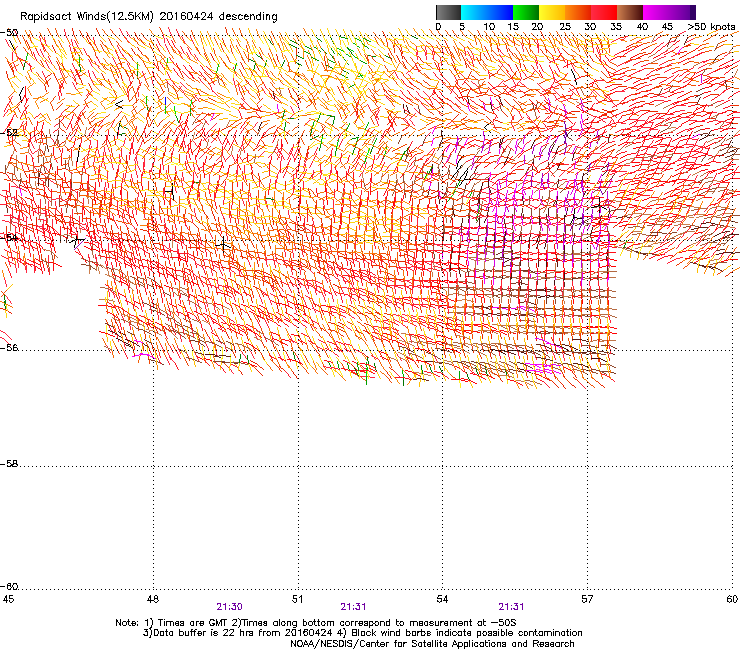This screenshot has width=740, height=650.
Task: Click the red 30-35 knots legend swatch
Action: pos(604,12)
